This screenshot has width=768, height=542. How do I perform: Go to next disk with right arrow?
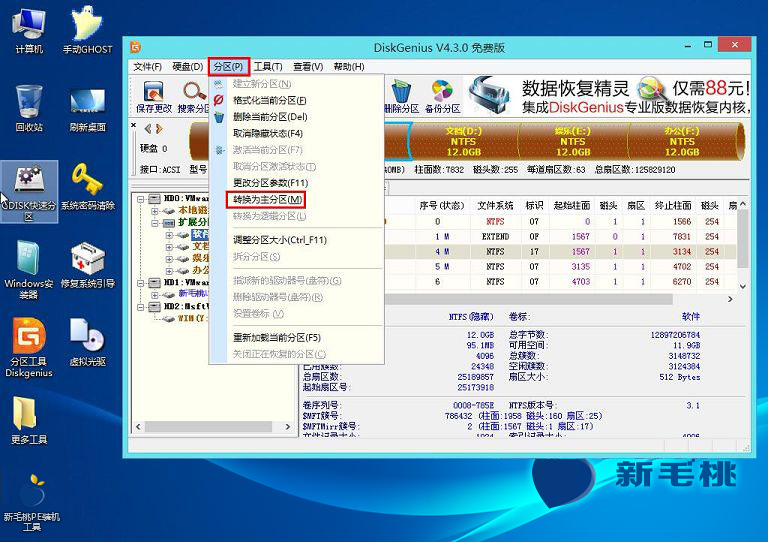coord(159,129)
